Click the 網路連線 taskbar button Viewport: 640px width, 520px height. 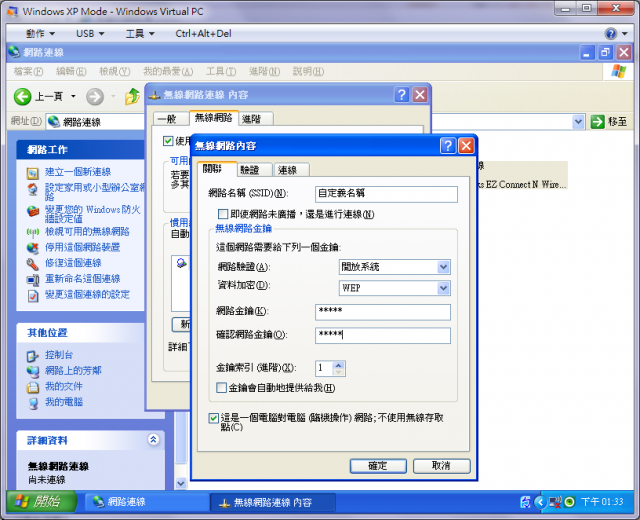pyautogui.click(x=146, y=502)
